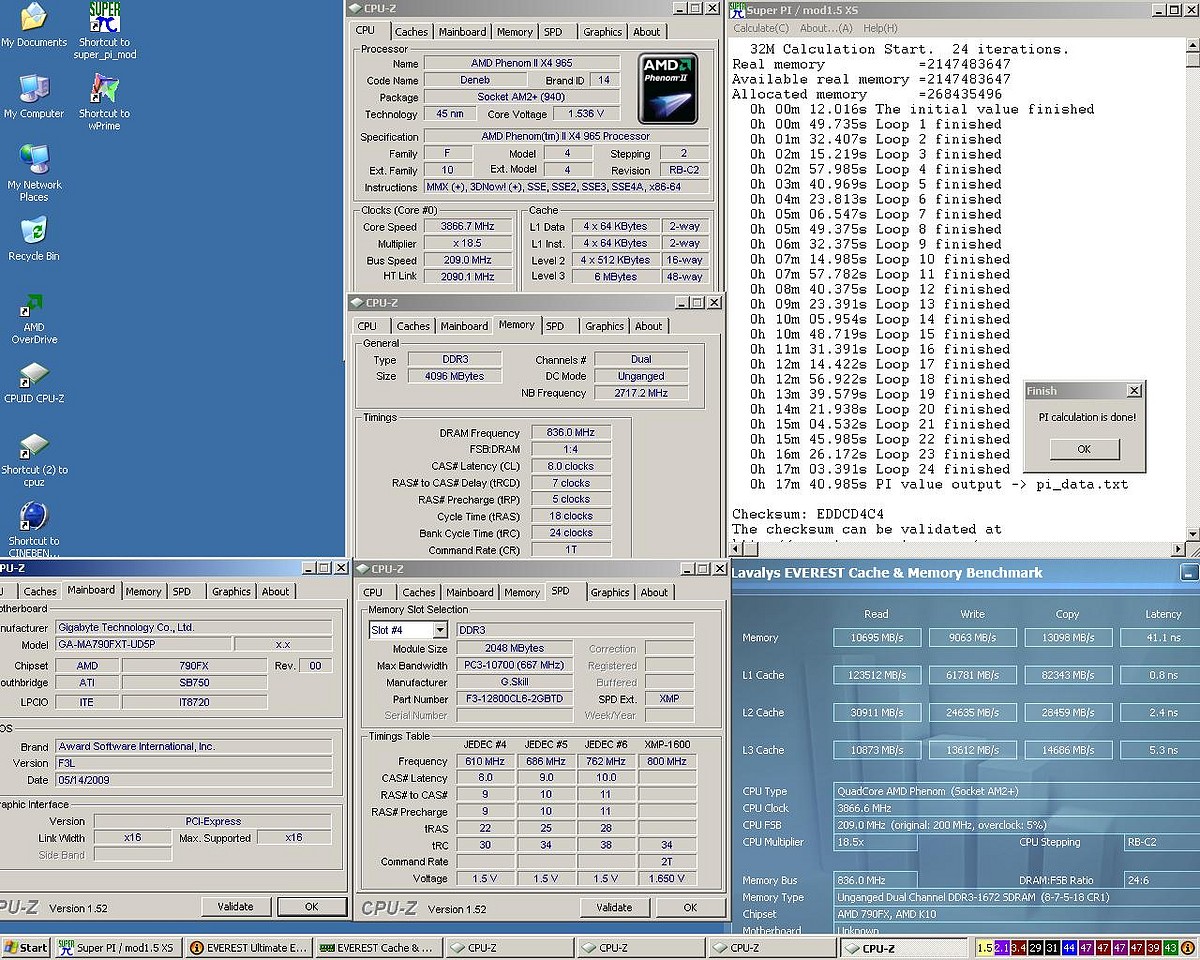Click Validate in the SPD CPU-Z window
The image size is (1200, 960).
[614, 907]
